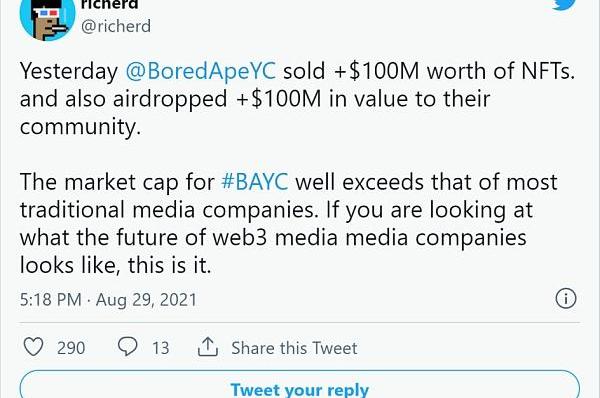Click the word 'community.' in the tweet
The height and width of the screenshot is (398, 600).
pos(80,127)
